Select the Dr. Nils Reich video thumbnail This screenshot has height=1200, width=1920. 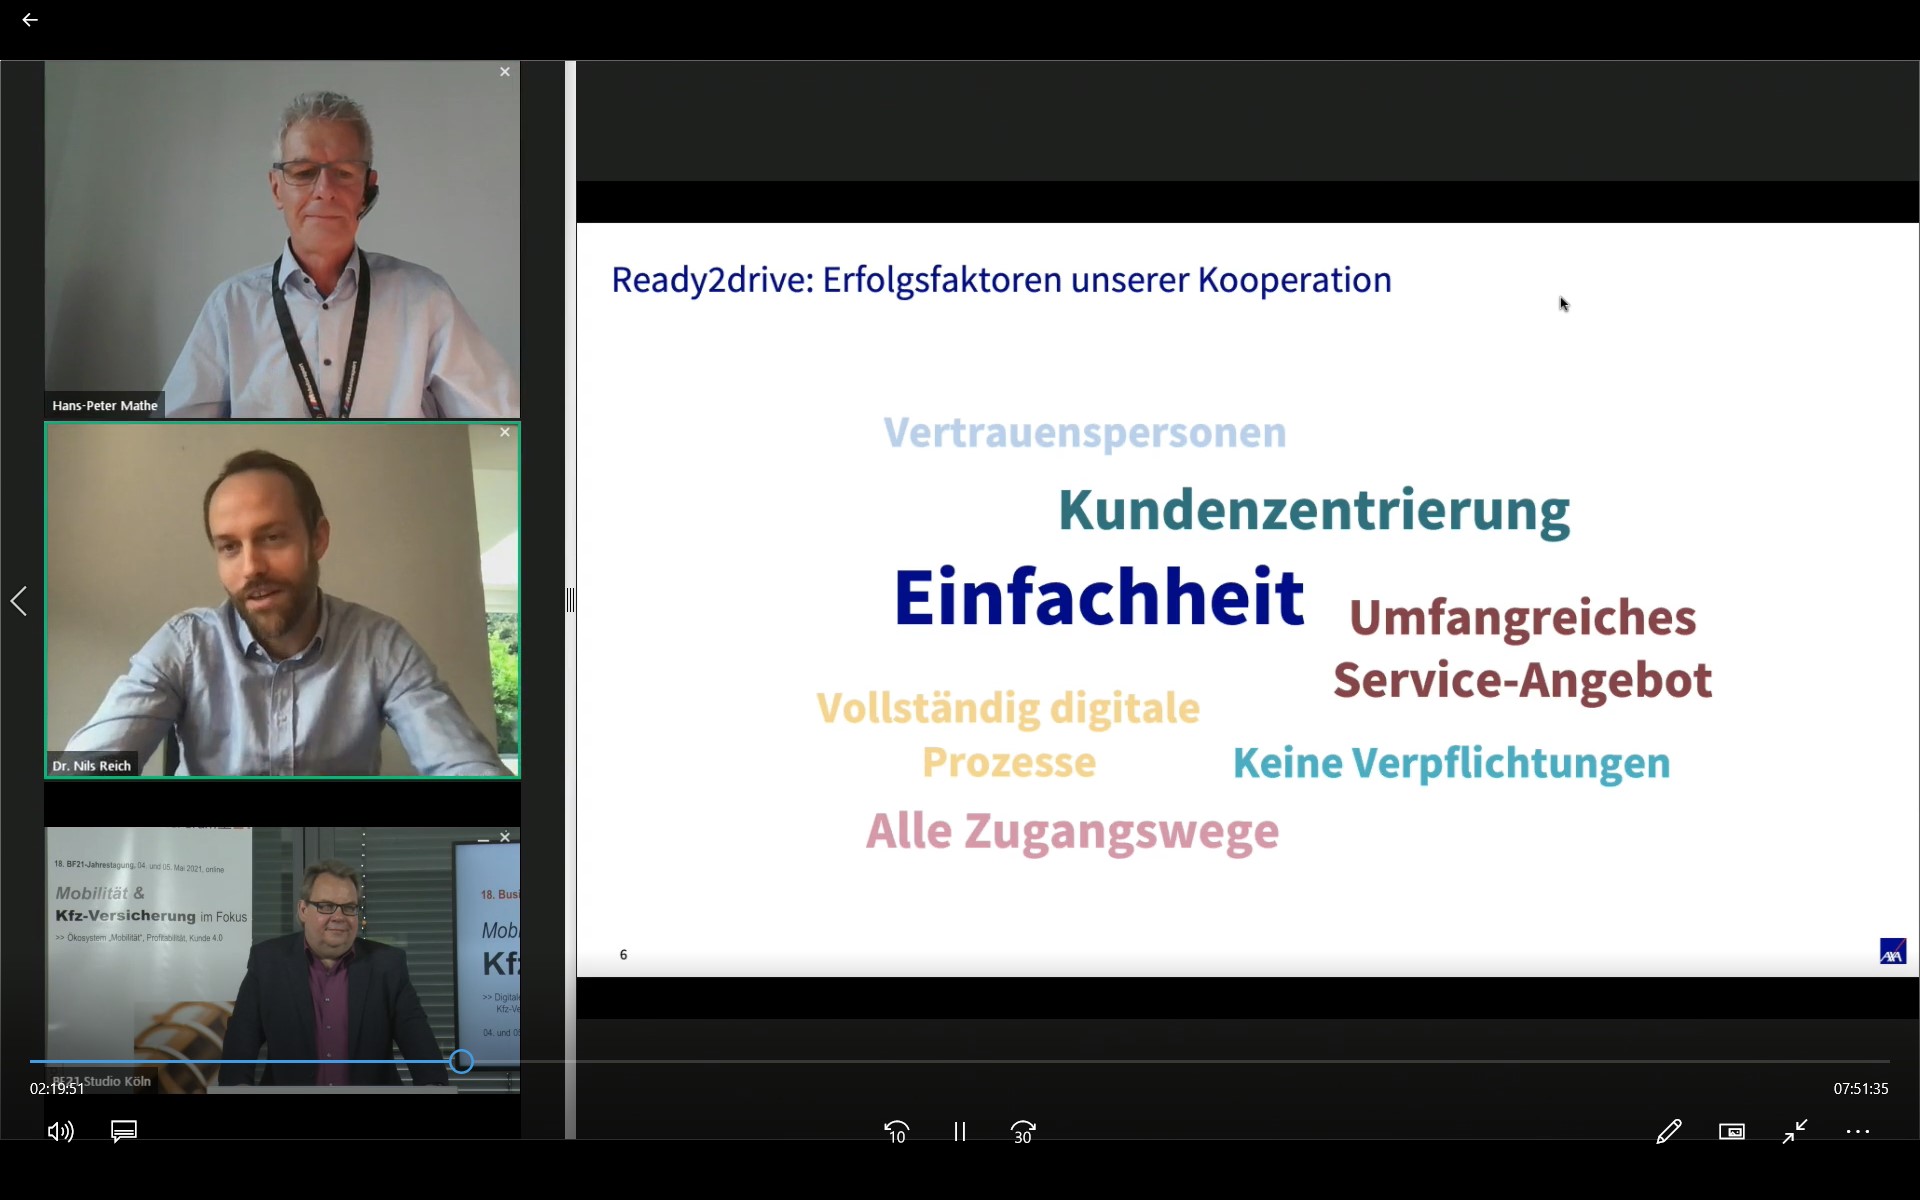282,600
